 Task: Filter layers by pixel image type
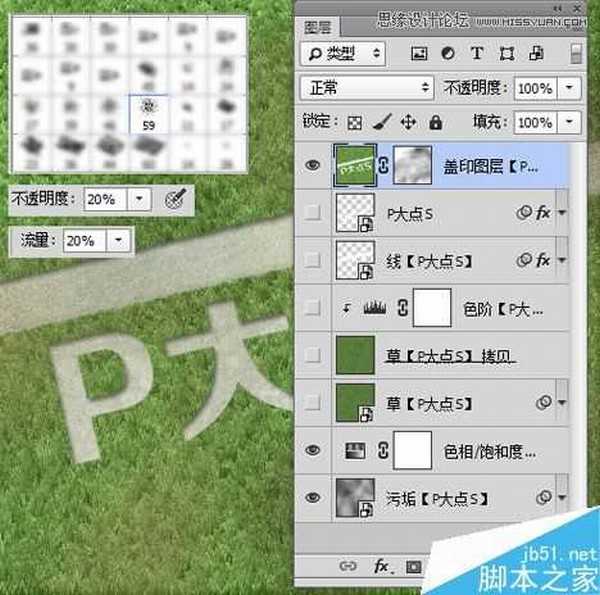point(419,53)
